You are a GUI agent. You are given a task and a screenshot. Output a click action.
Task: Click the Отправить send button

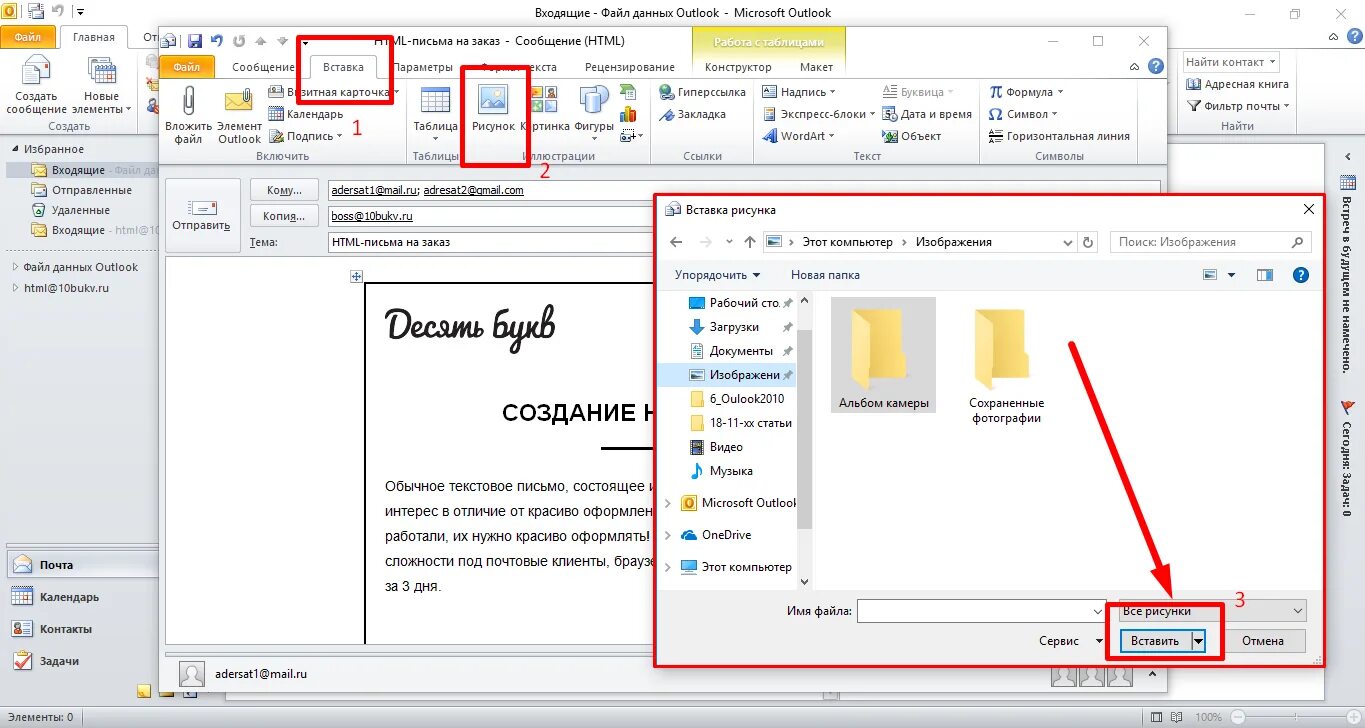[x=202, y=214]
